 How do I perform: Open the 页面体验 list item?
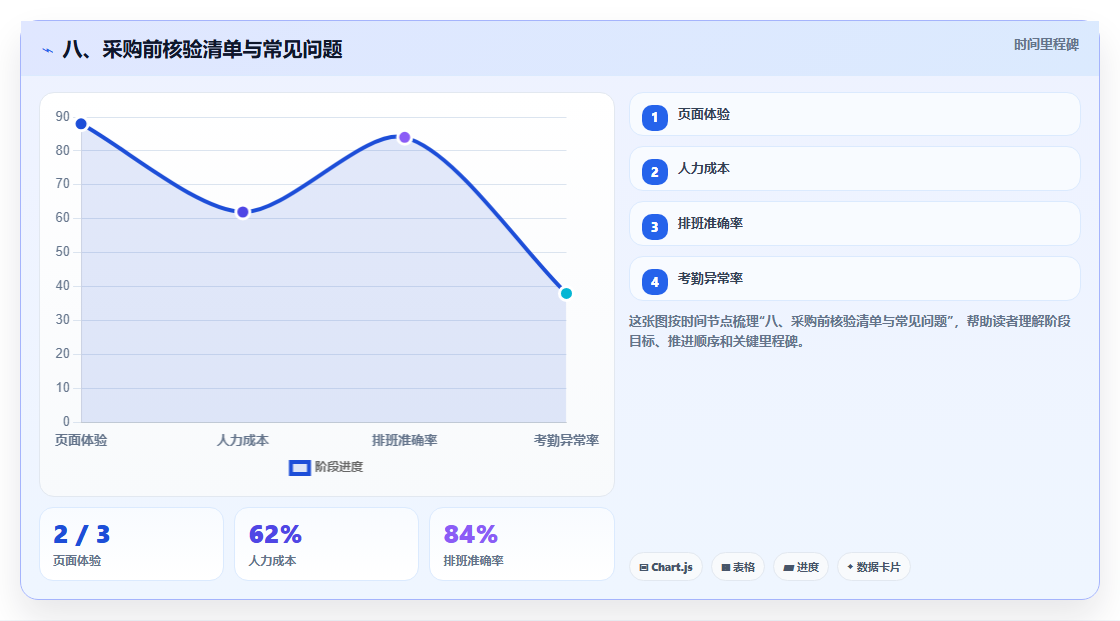point(854,114)
